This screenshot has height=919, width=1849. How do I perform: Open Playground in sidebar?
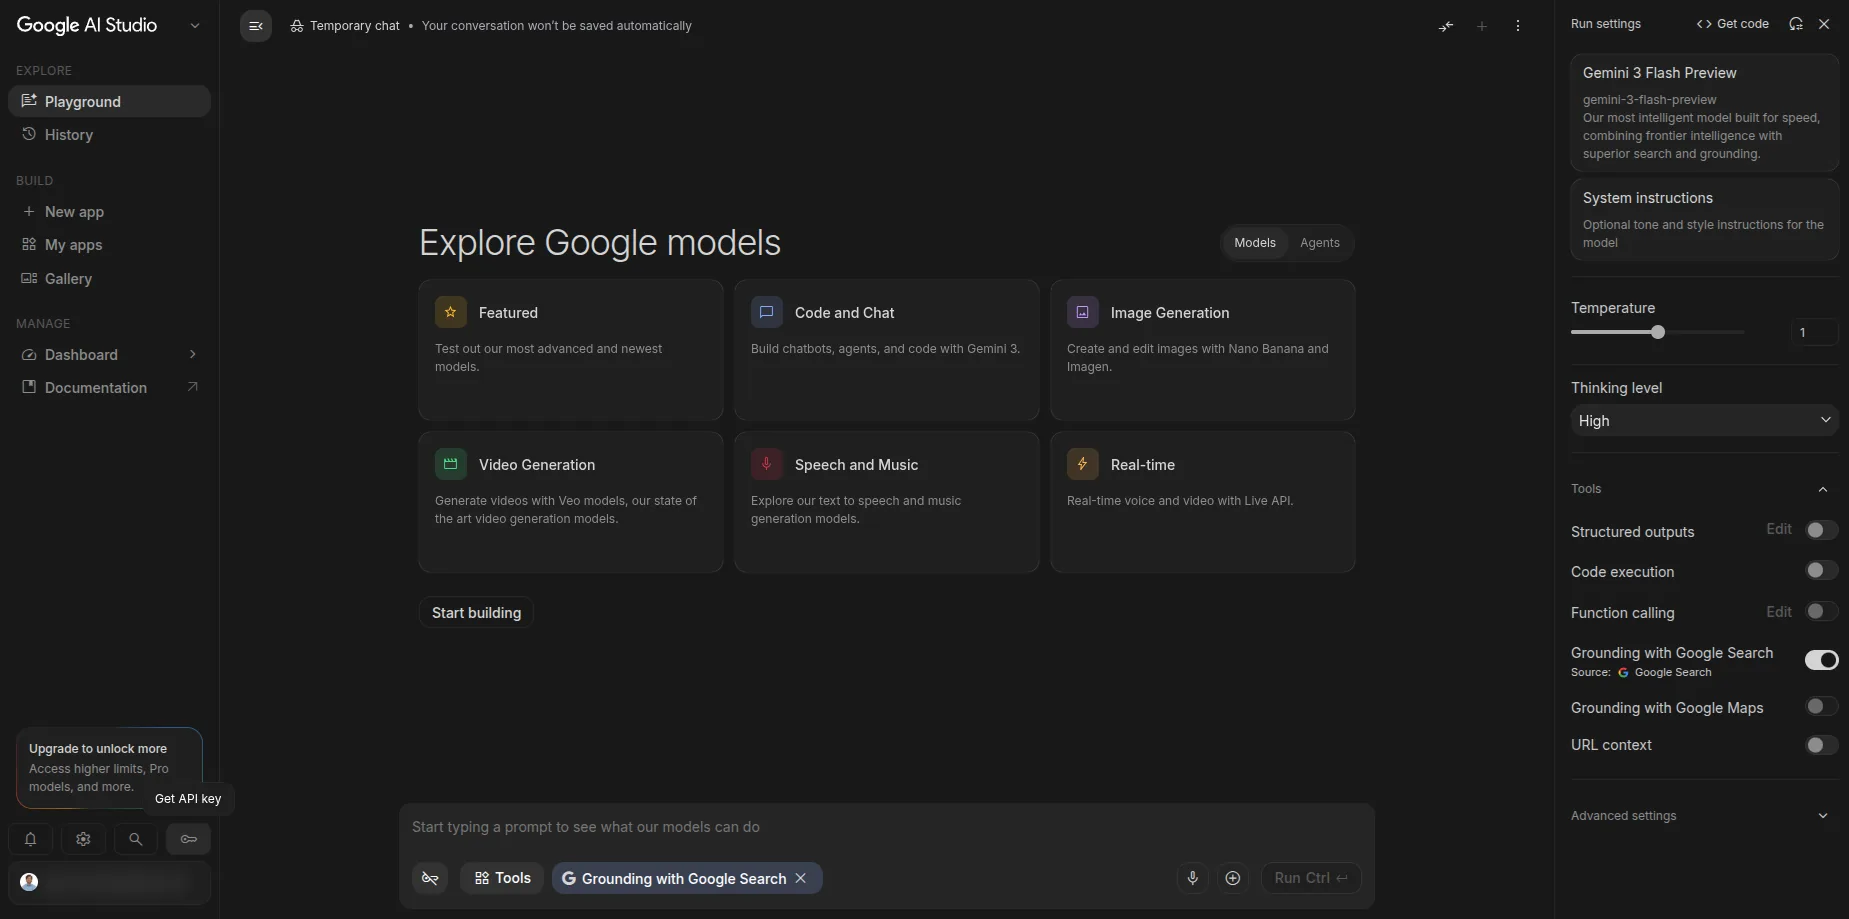(x=109, y=101)
